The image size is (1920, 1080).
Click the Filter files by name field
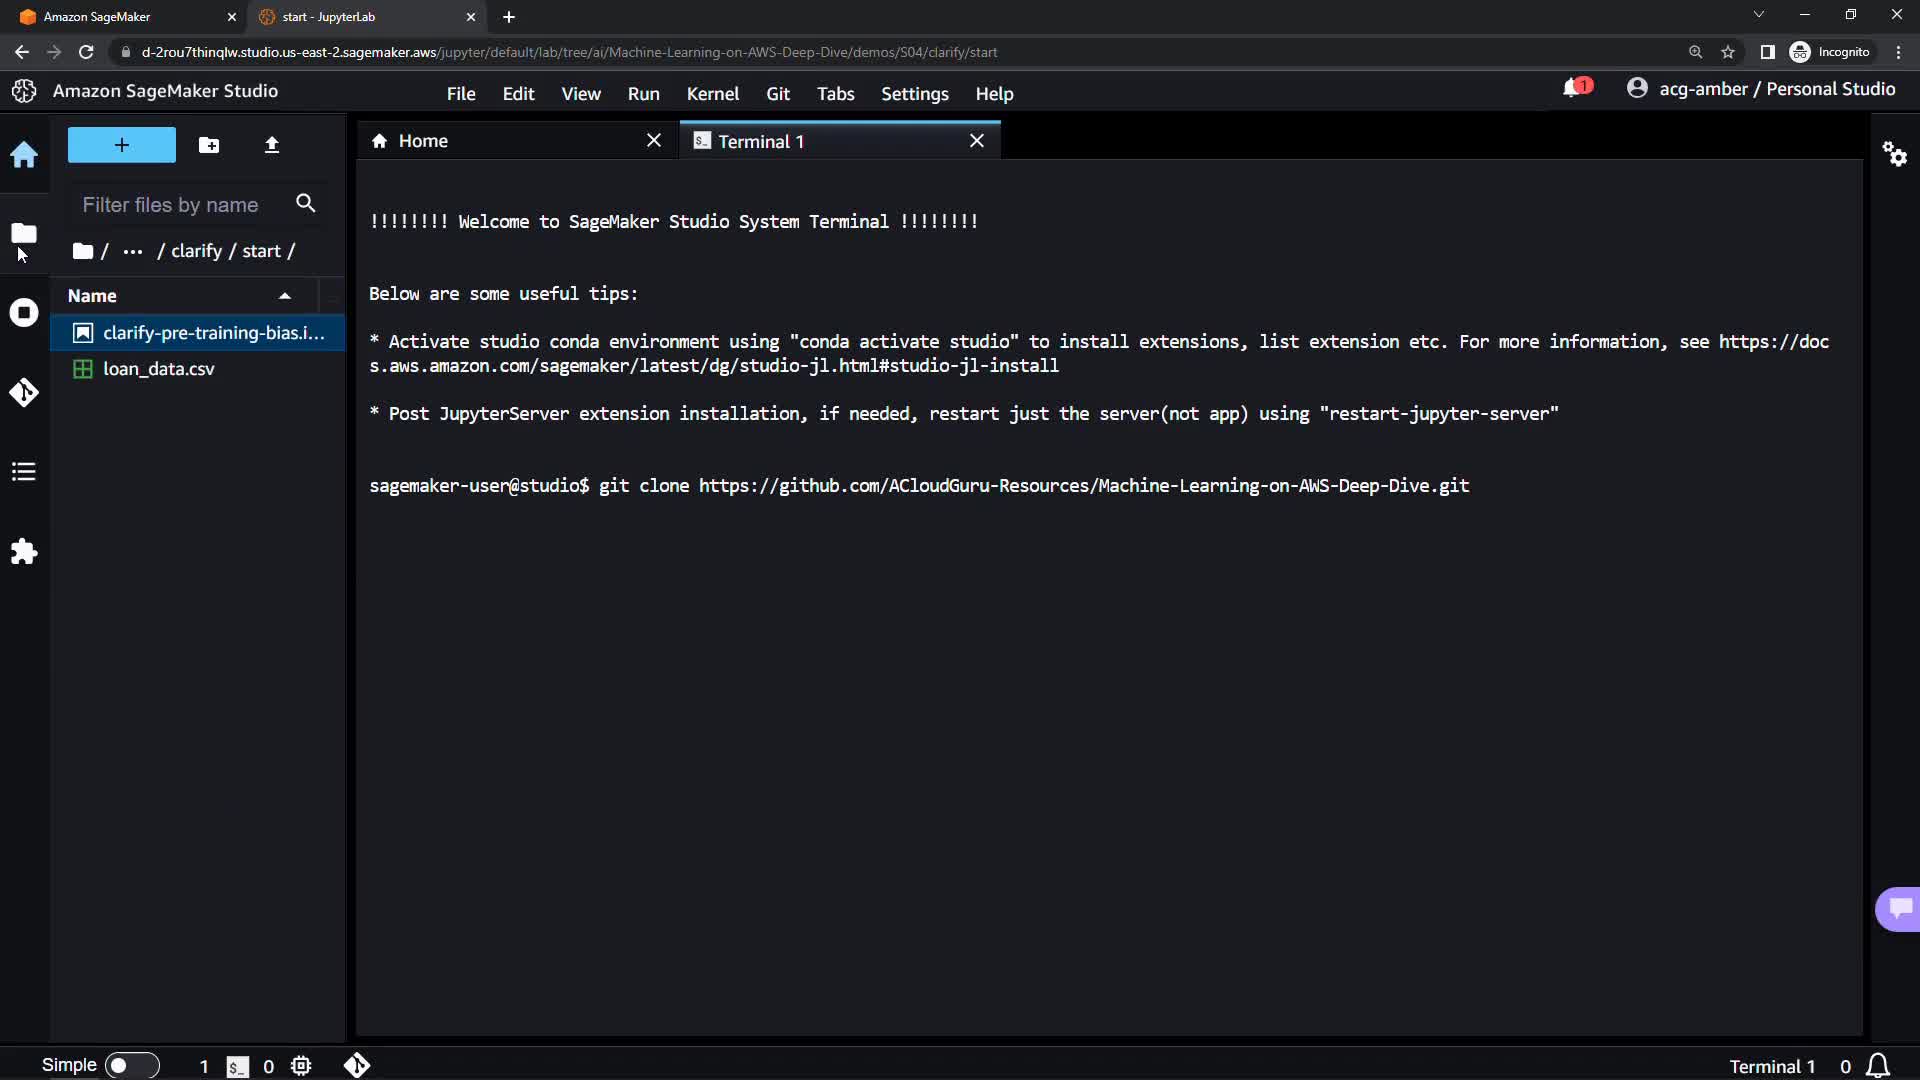click(x=180, y=205)
